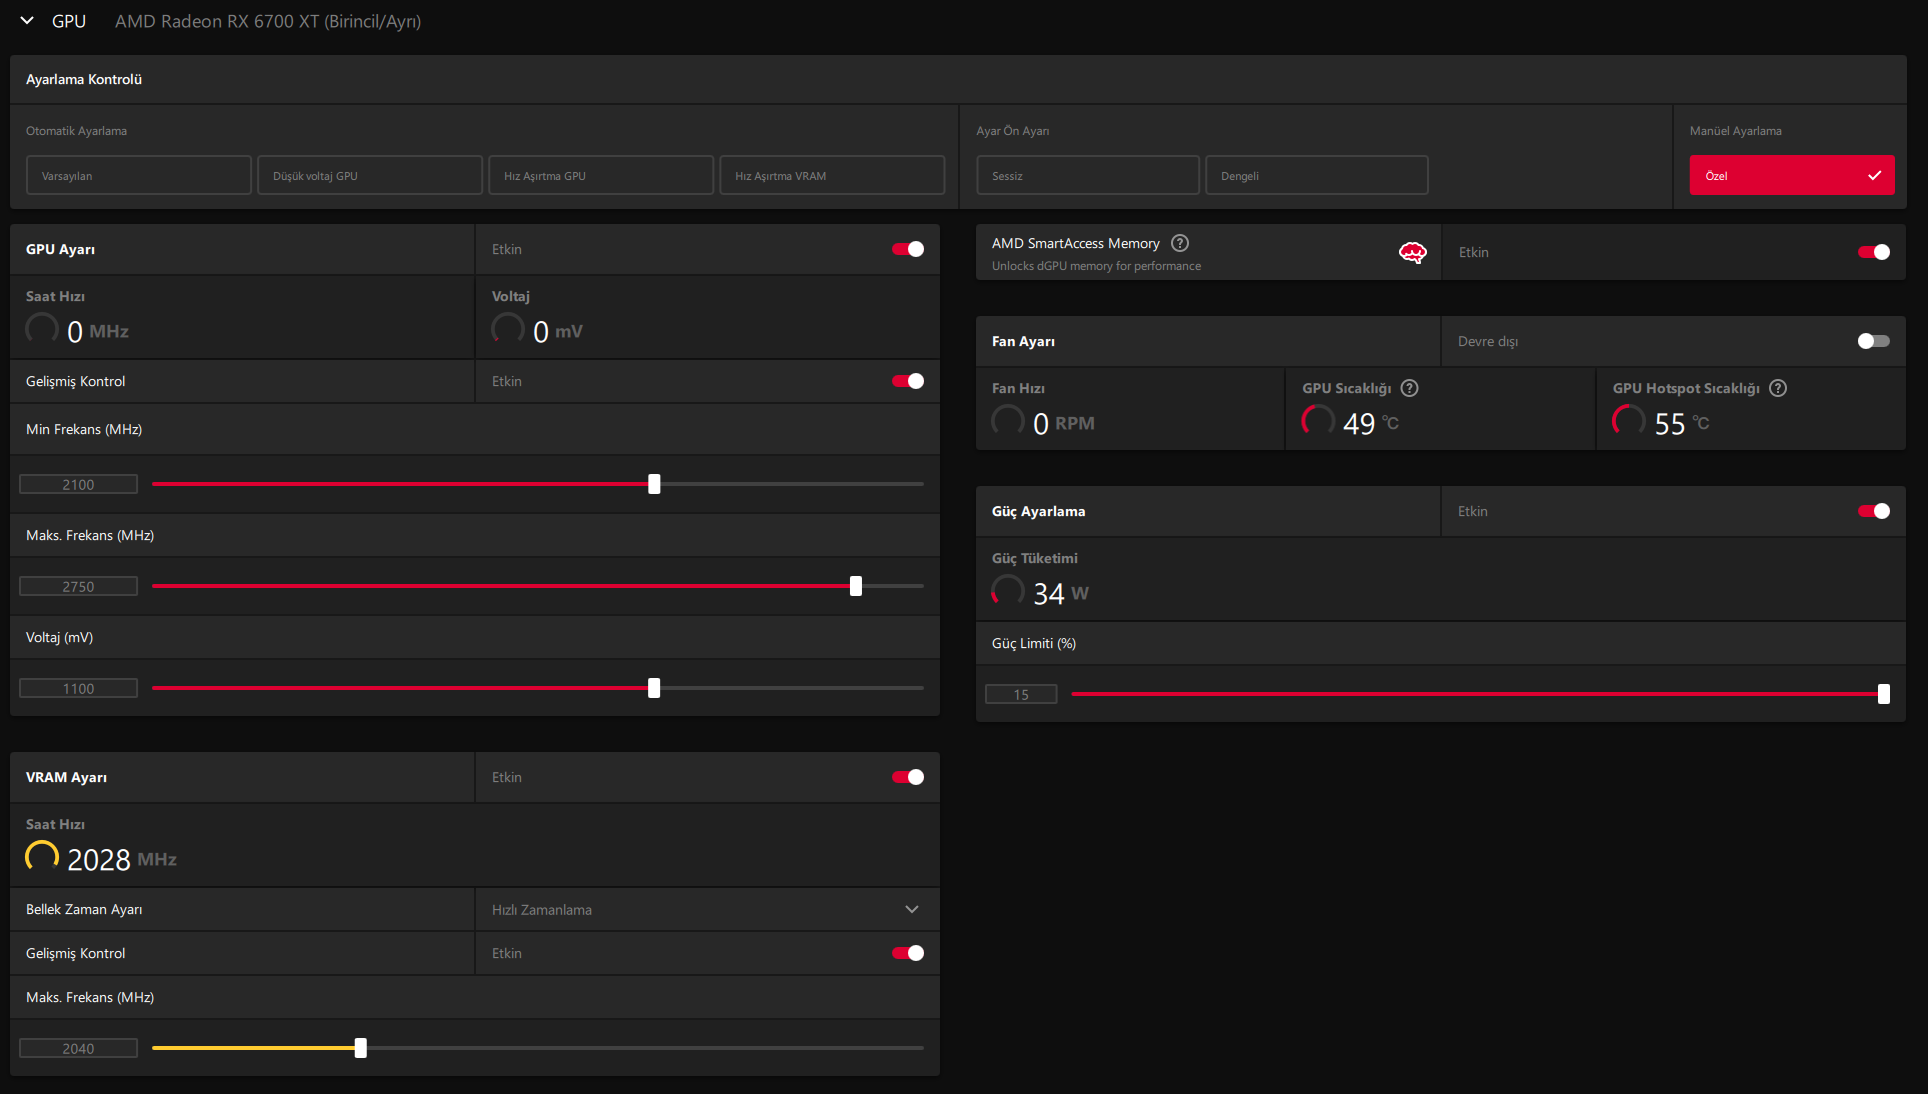Screen dimensions: 1928x1094
Task: Click the 2028 MHz VRAM clock value
Action: coord(122,859)
